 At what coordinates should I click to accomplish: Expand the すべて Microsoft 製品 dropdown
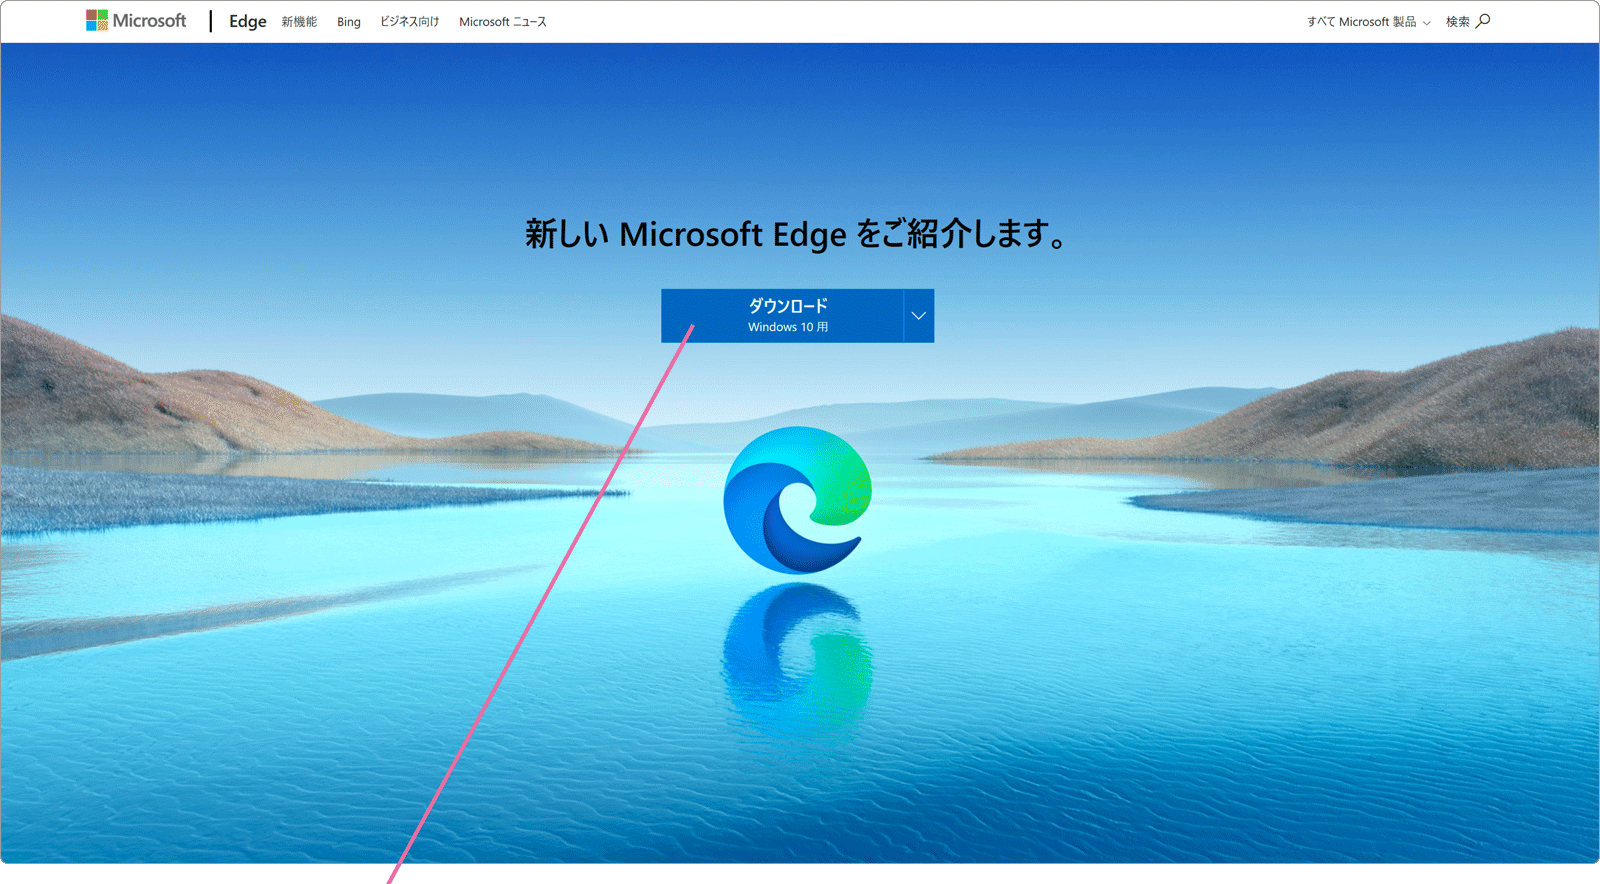pos(1368,22)
